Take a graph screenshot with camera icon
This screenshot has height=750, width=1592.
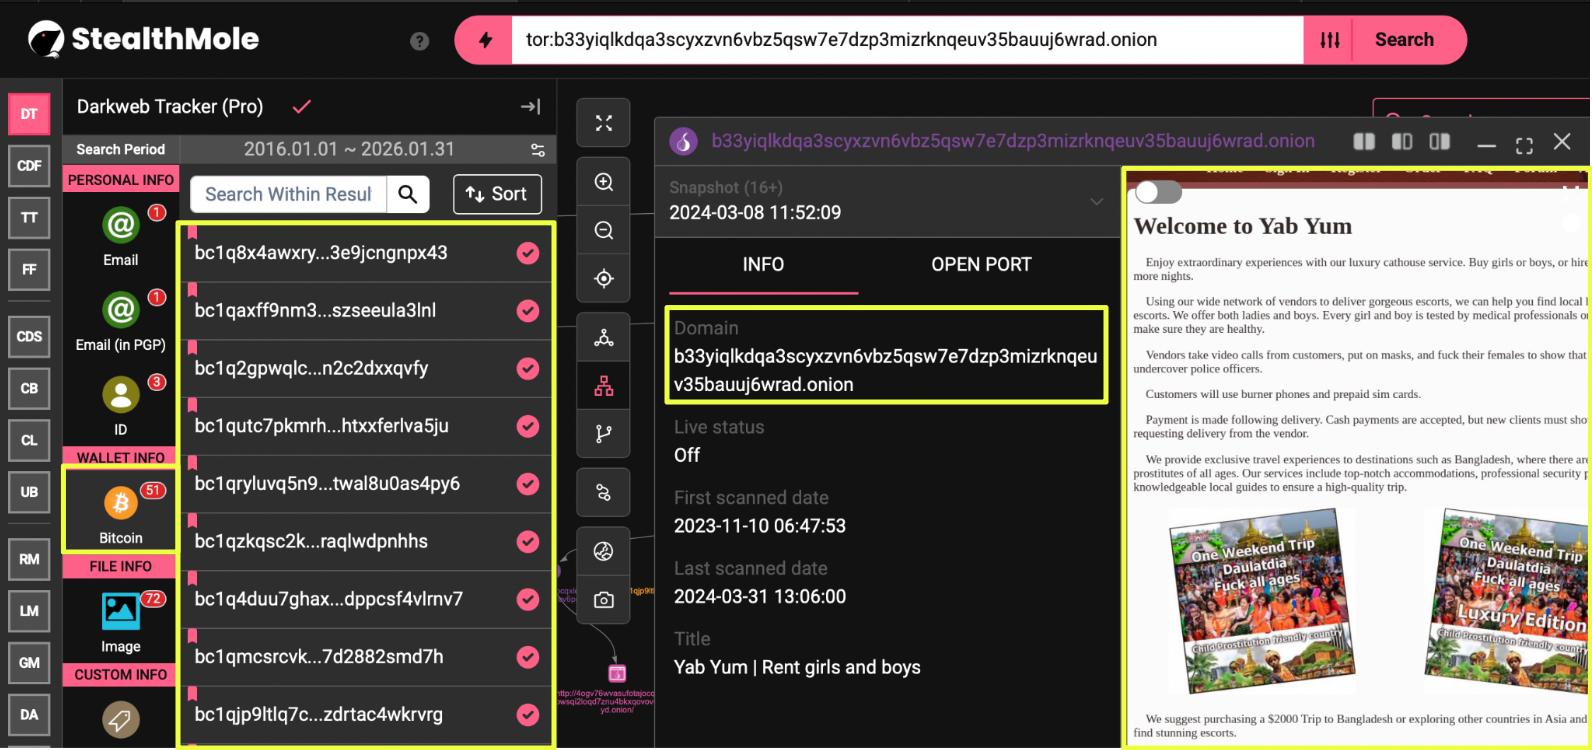point(603,600)
